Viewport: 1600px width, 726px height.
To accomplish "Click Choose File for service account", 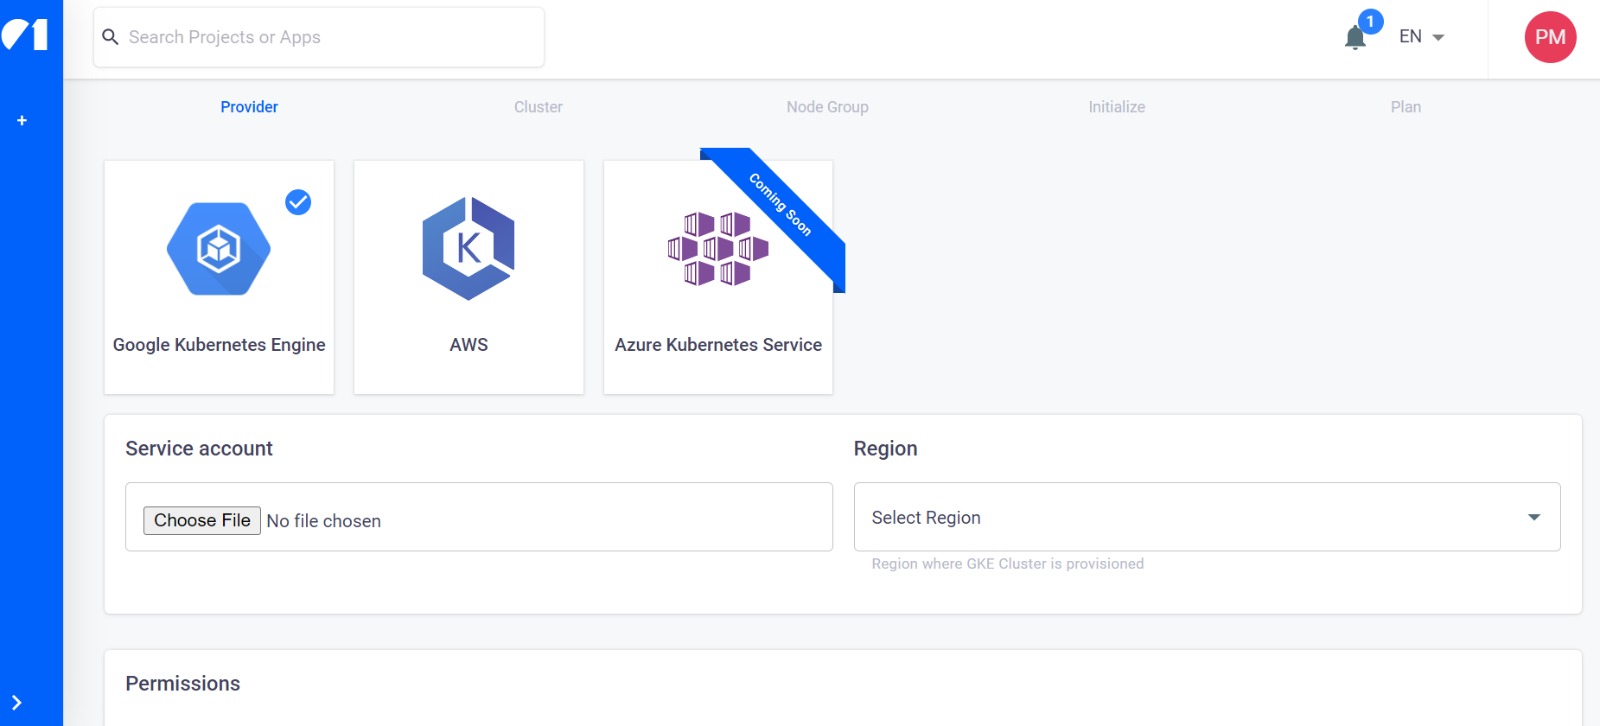I will pyautogui.click(x=202, y=520).
